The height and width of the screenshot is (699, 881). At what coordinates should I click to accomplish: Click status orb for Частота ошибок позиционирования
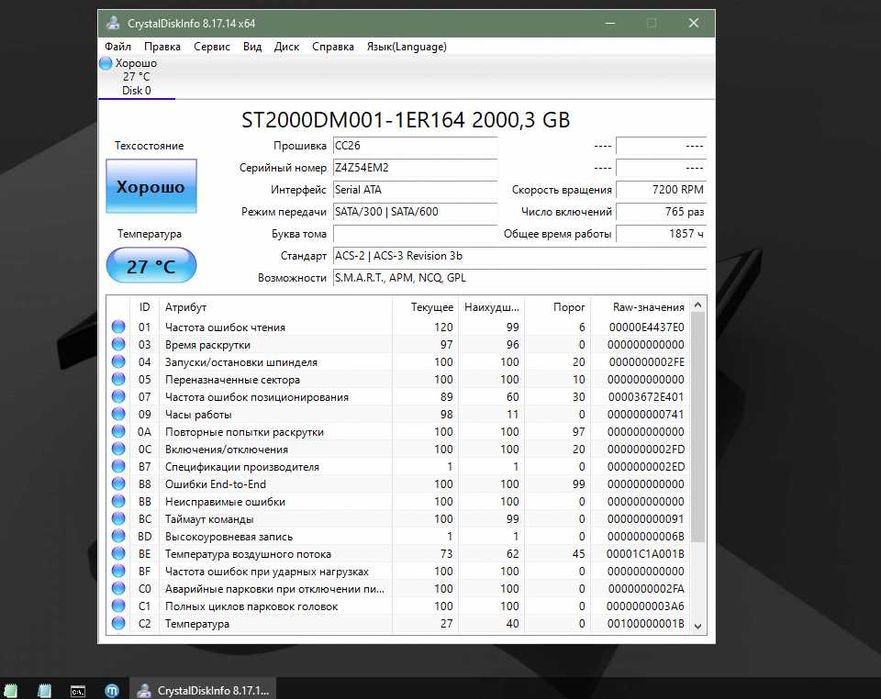pyautogui.click(x=119, y=396)
